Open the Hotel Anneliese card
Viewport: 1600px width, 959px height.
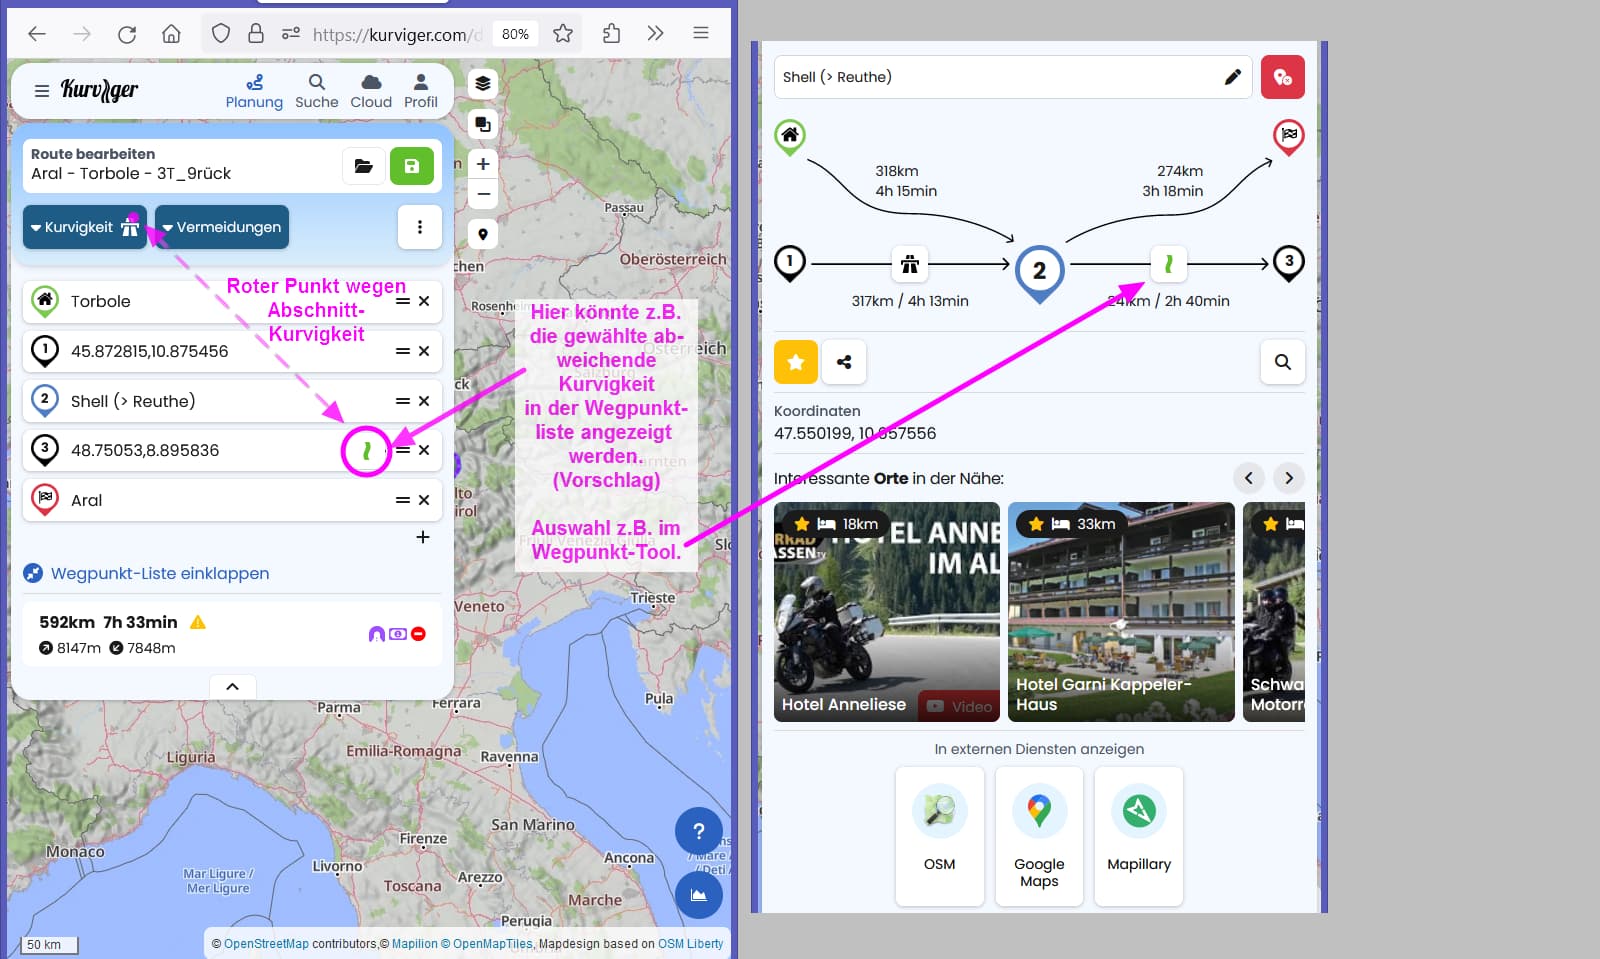pyautogui.click(x=887, y=612)
